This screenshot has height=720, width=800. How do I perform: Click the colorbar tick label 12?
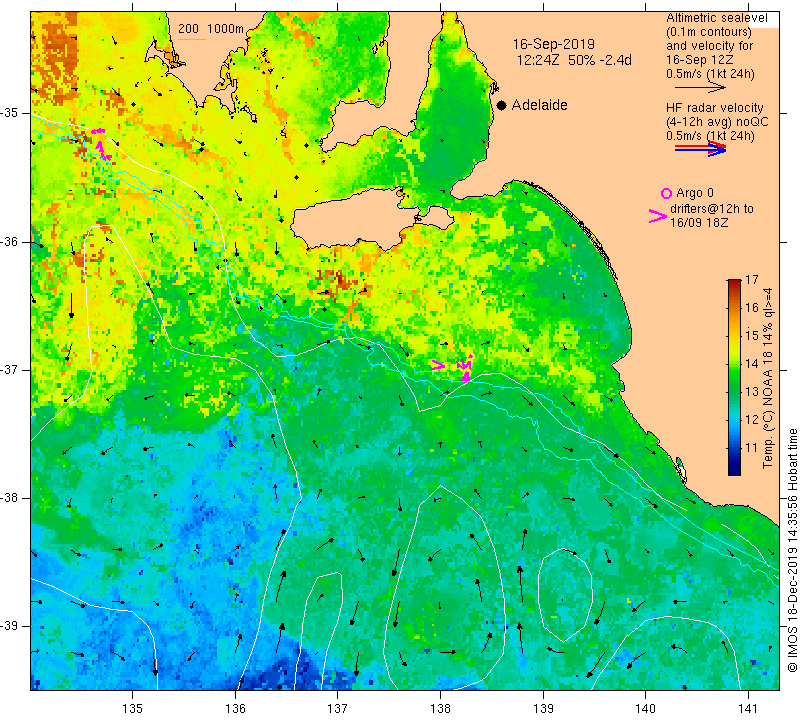point(752,420)
